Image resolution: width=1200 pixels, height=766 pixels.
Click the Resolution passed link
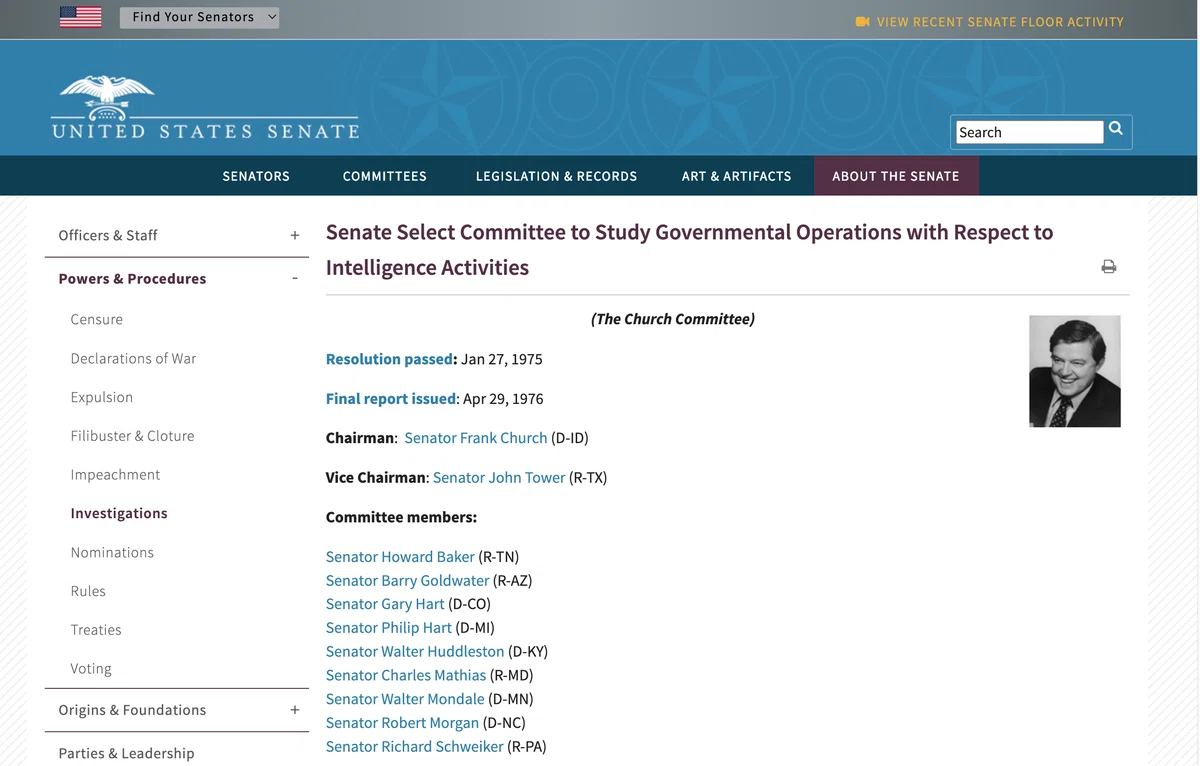(389, 359)
